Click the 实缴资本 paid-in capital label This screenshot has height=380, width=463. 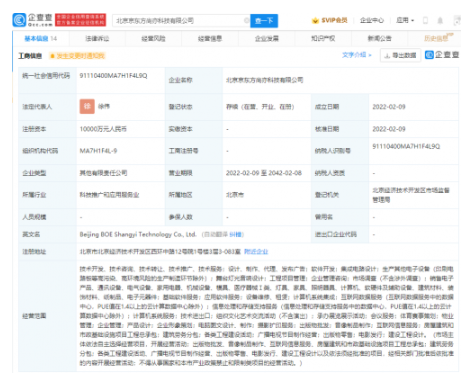click(x=180, y=129)
